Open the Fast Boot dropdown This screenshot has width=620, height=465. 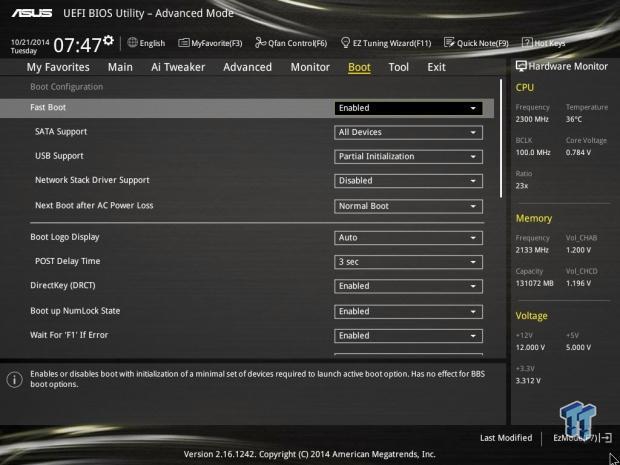[x=408, y=108]
